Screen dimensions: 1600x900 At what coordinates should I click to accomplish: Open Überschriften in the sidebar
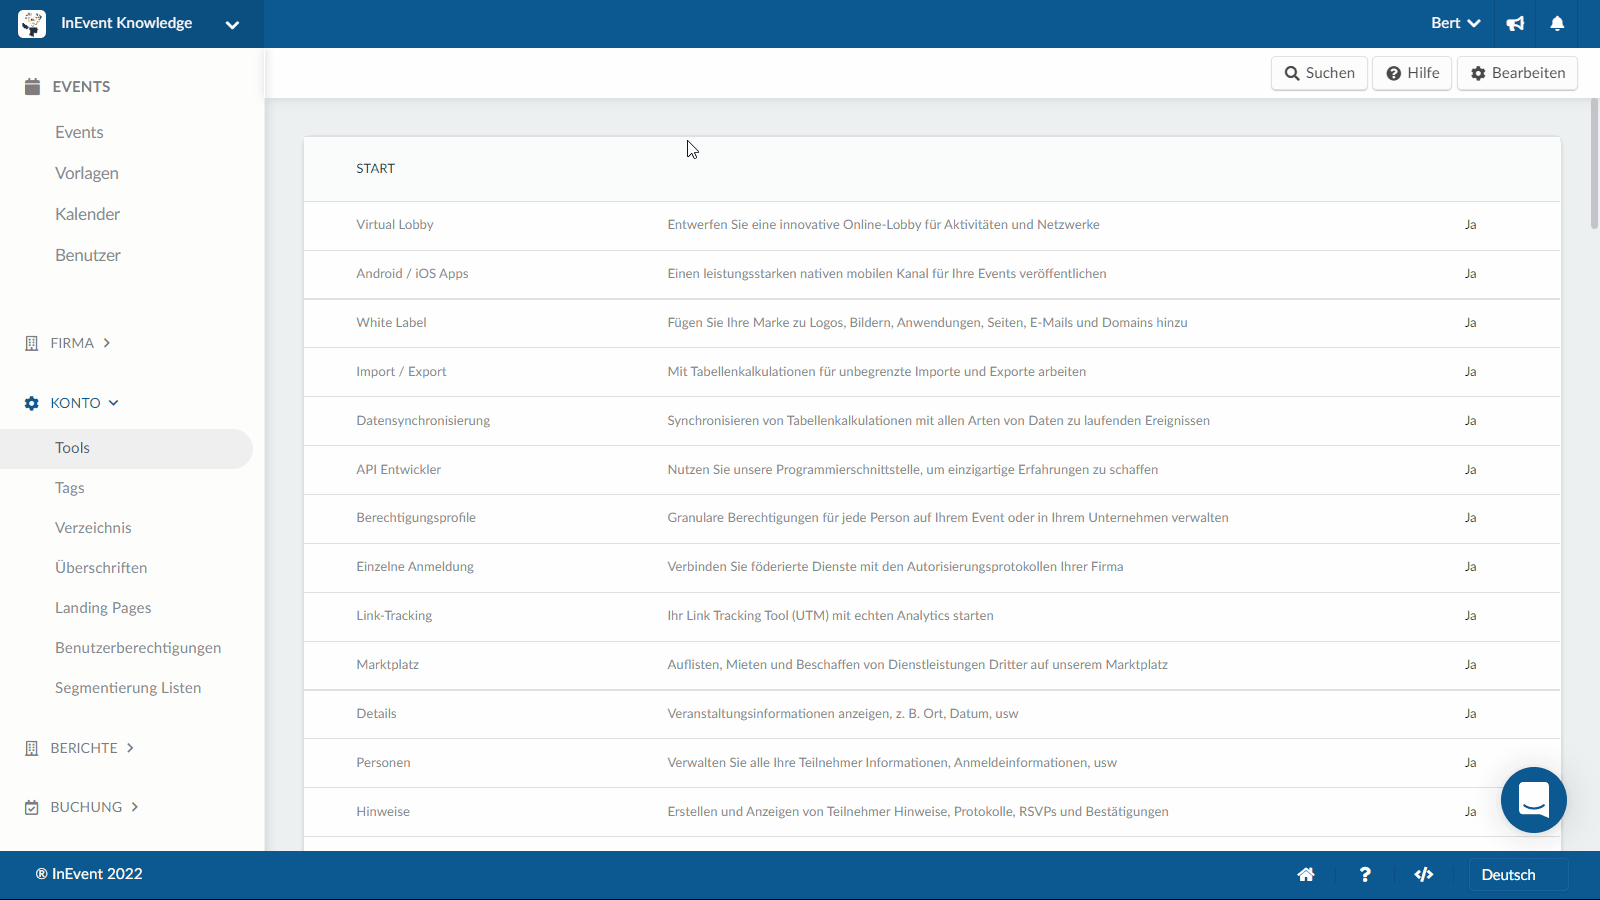[x=101, y=568]
